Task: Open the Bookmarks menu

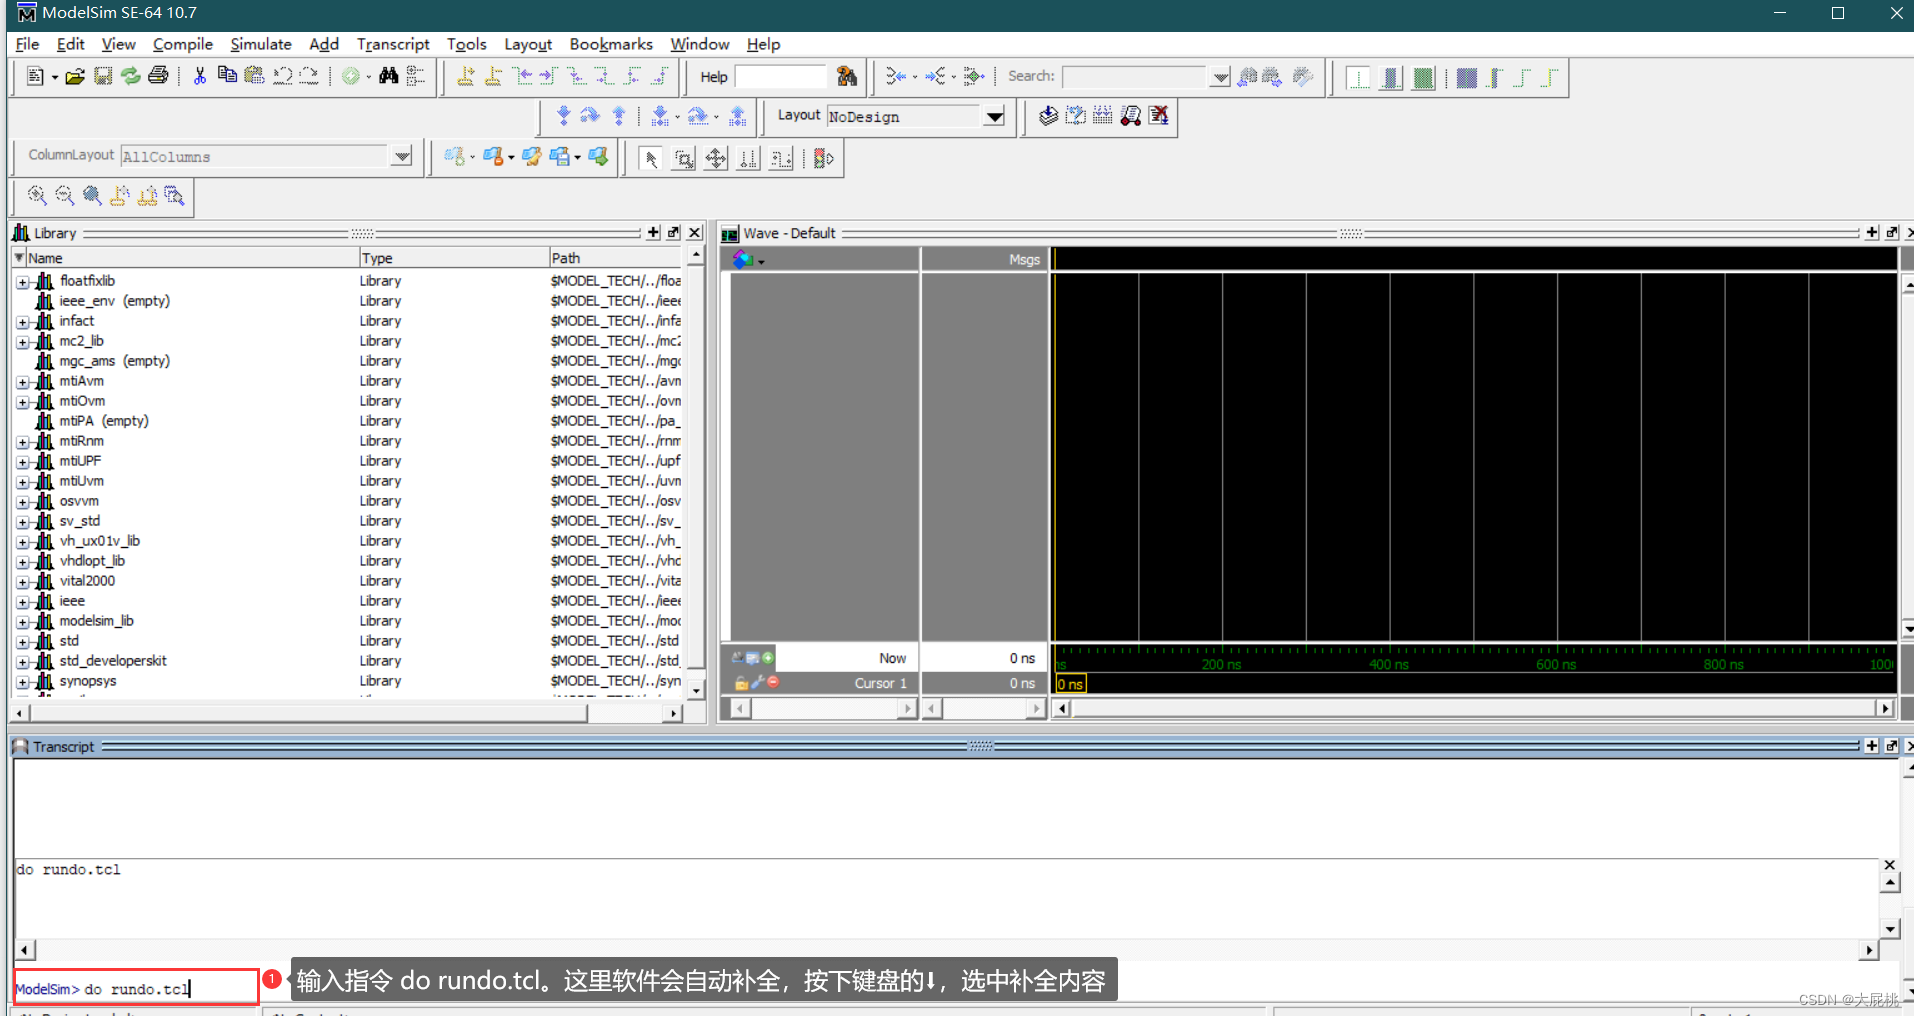Action: tap(611, 44)
